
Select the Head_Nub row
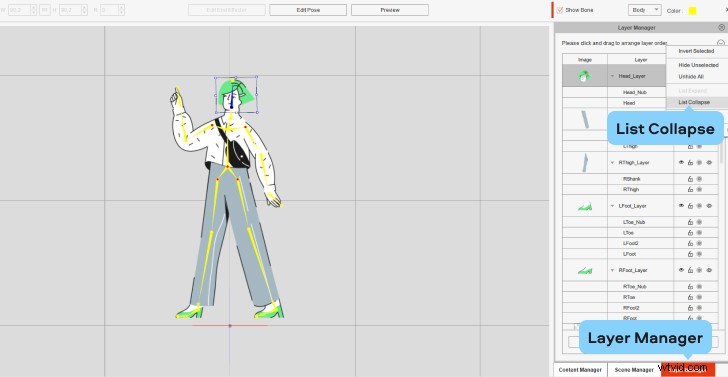click(x=635, y=92)
